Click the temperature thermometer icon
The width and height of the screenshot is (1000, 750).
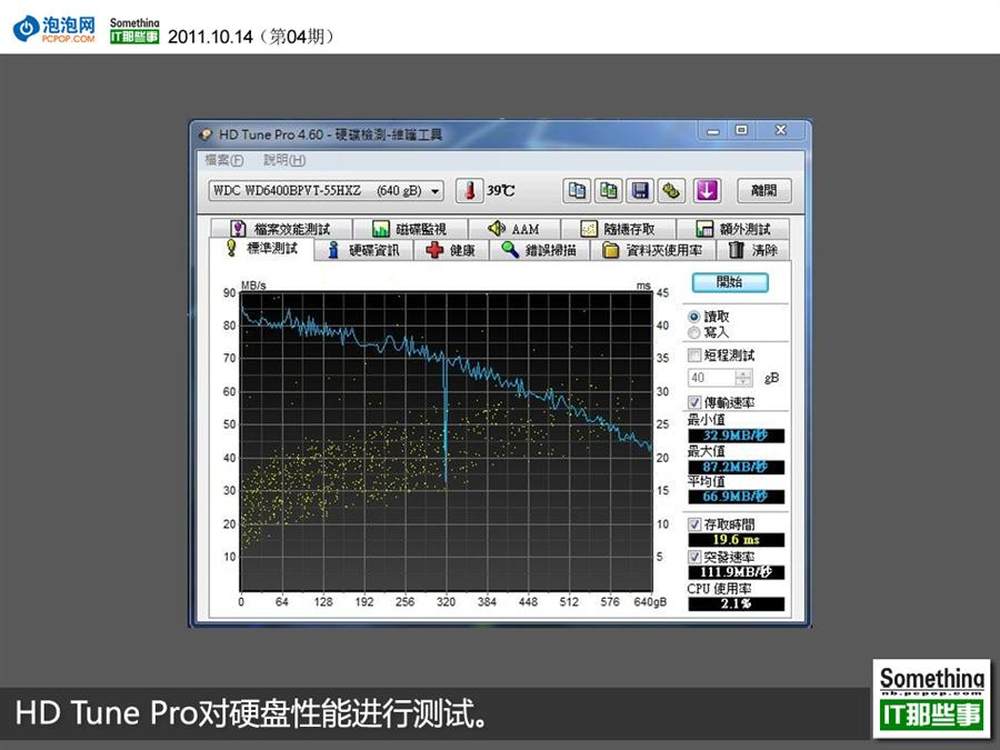click(469, 191)
